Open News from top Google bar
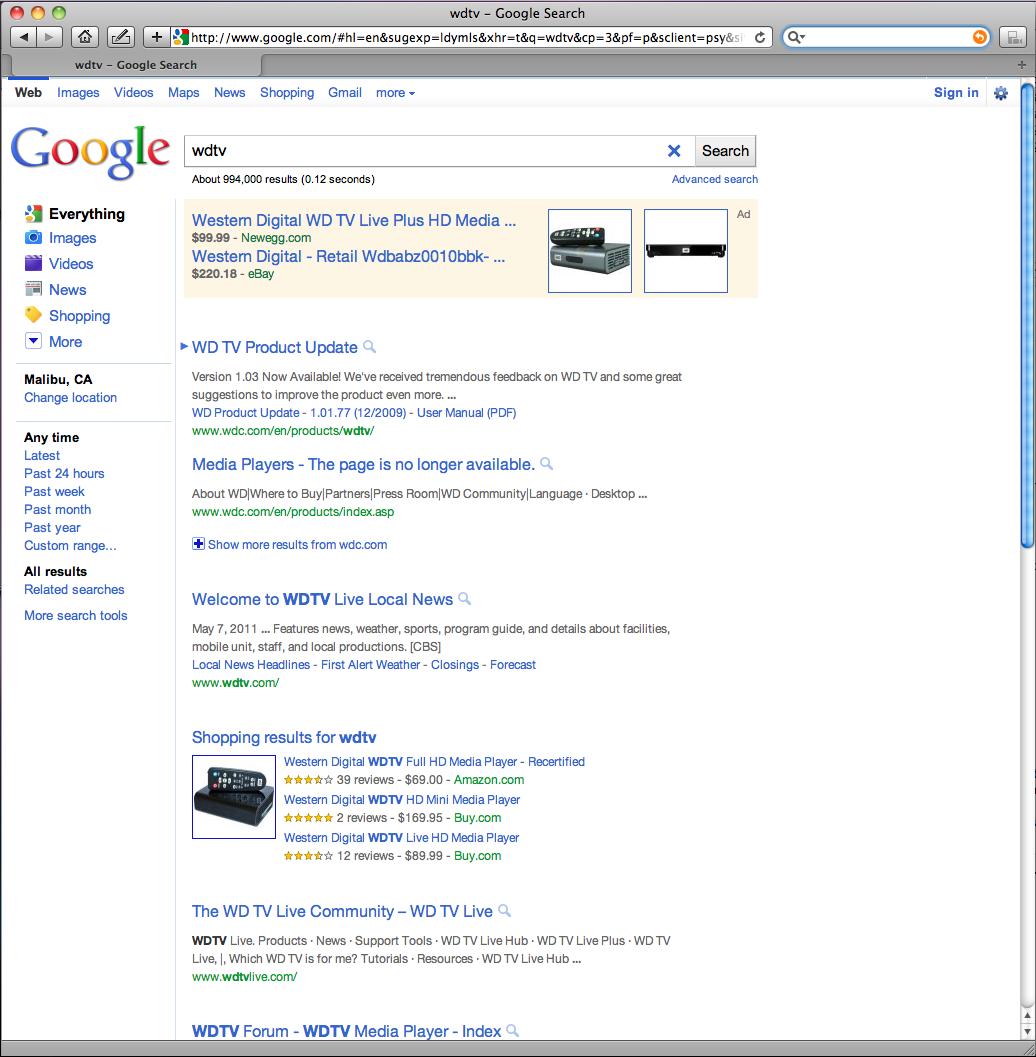1036x1057 pixels. 229,93
